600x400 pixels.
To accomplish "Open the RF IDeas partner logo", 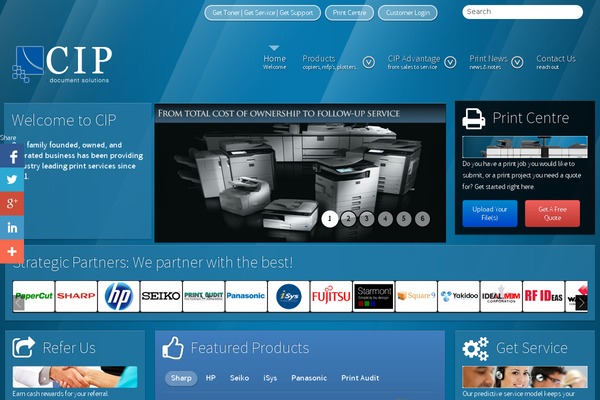I will point(543,296).
